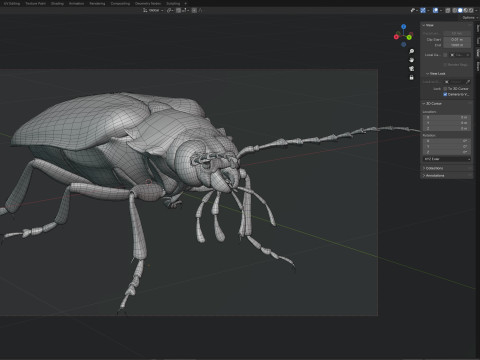Enable the Render Region checkbox
This screenshot has width=480, height=360.
(x=445, y=65)
